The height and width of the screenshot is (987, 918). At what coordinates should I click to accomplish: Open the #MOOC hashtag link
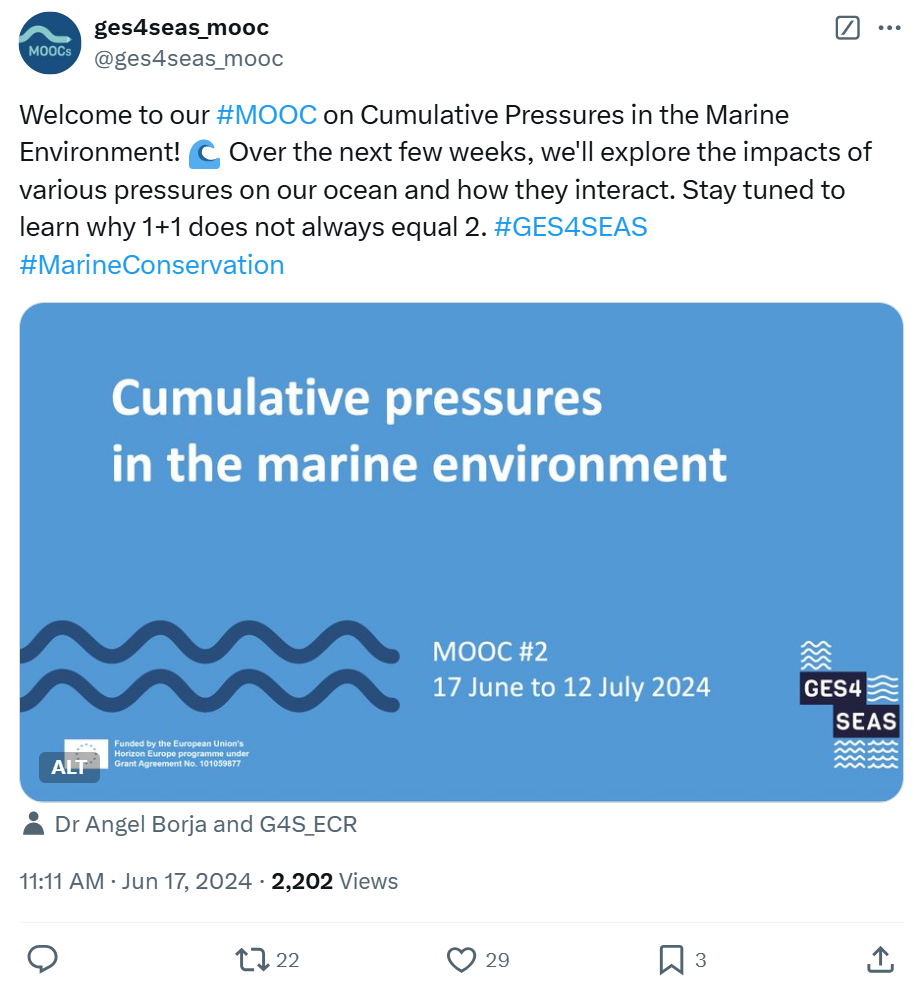pos(266,115)
